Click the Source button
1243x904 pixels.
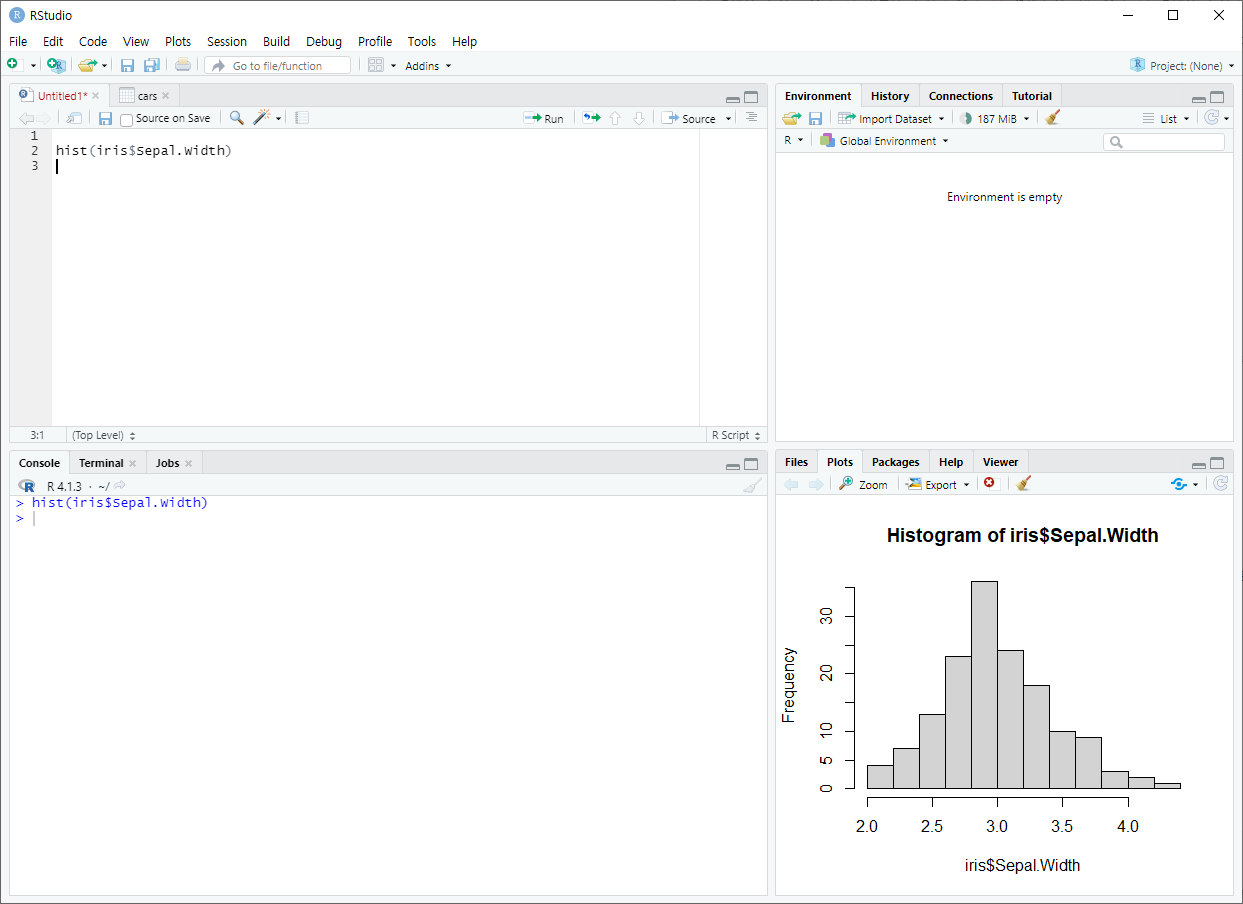coord(689,118)
